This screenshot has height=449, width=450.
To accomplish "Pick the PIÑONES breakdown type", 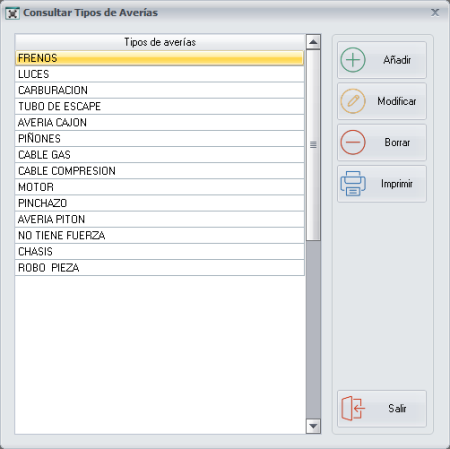I will point(159,139).
